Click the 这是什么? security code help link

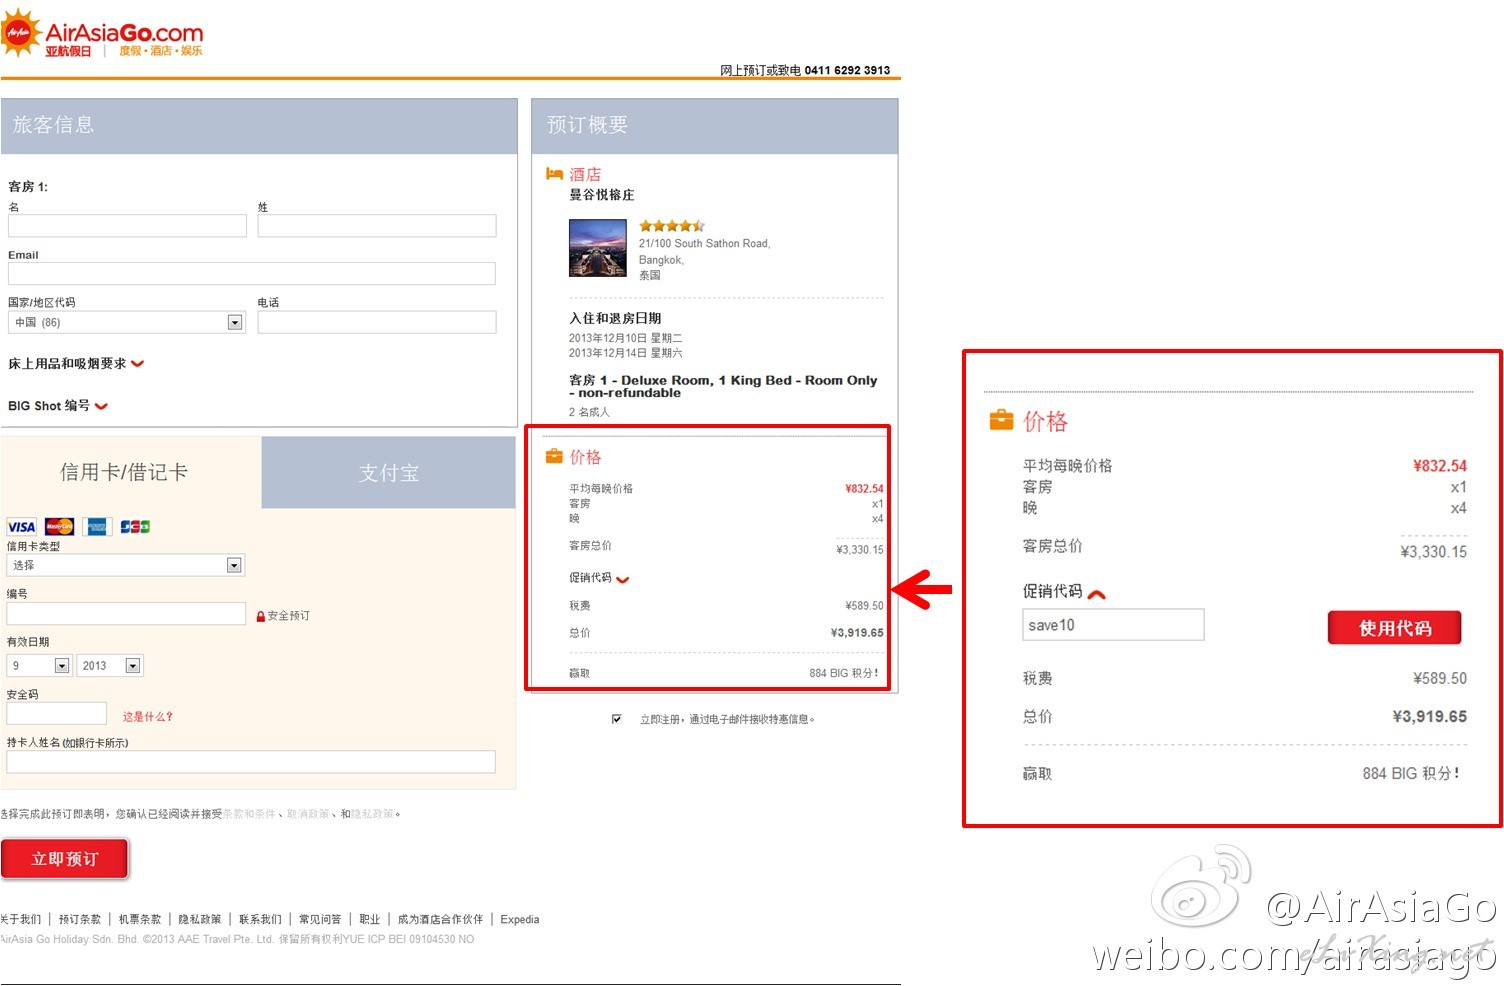(x=148, y=717)
